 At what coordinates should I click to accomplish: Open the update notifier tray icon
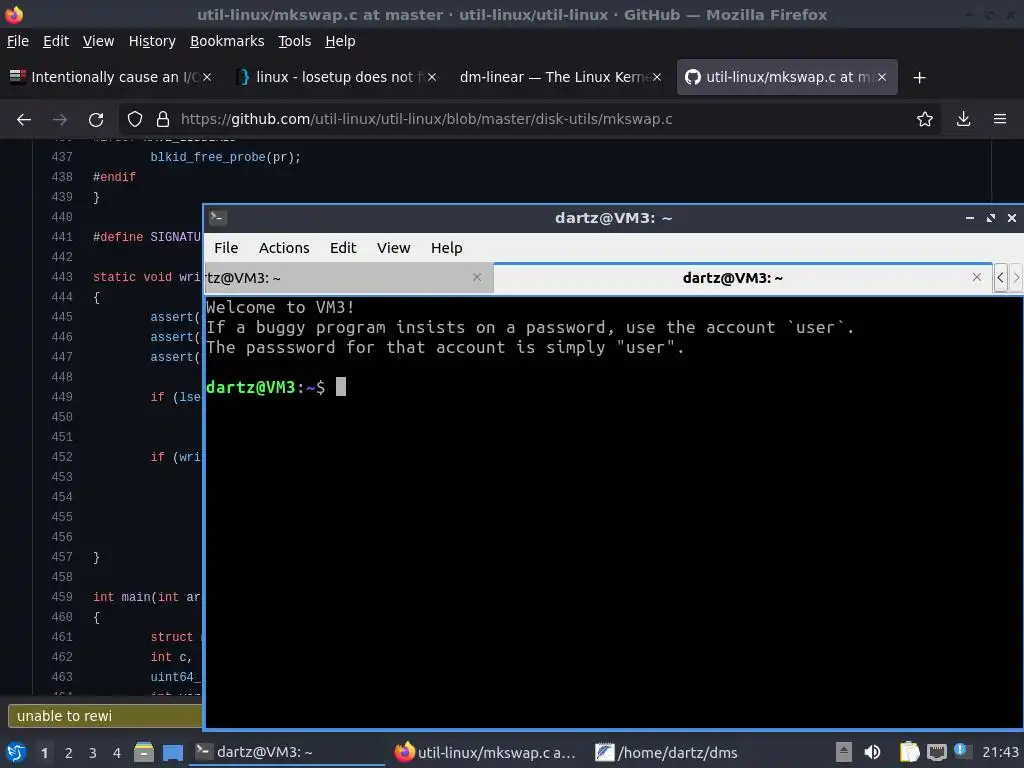pos(961,751)
